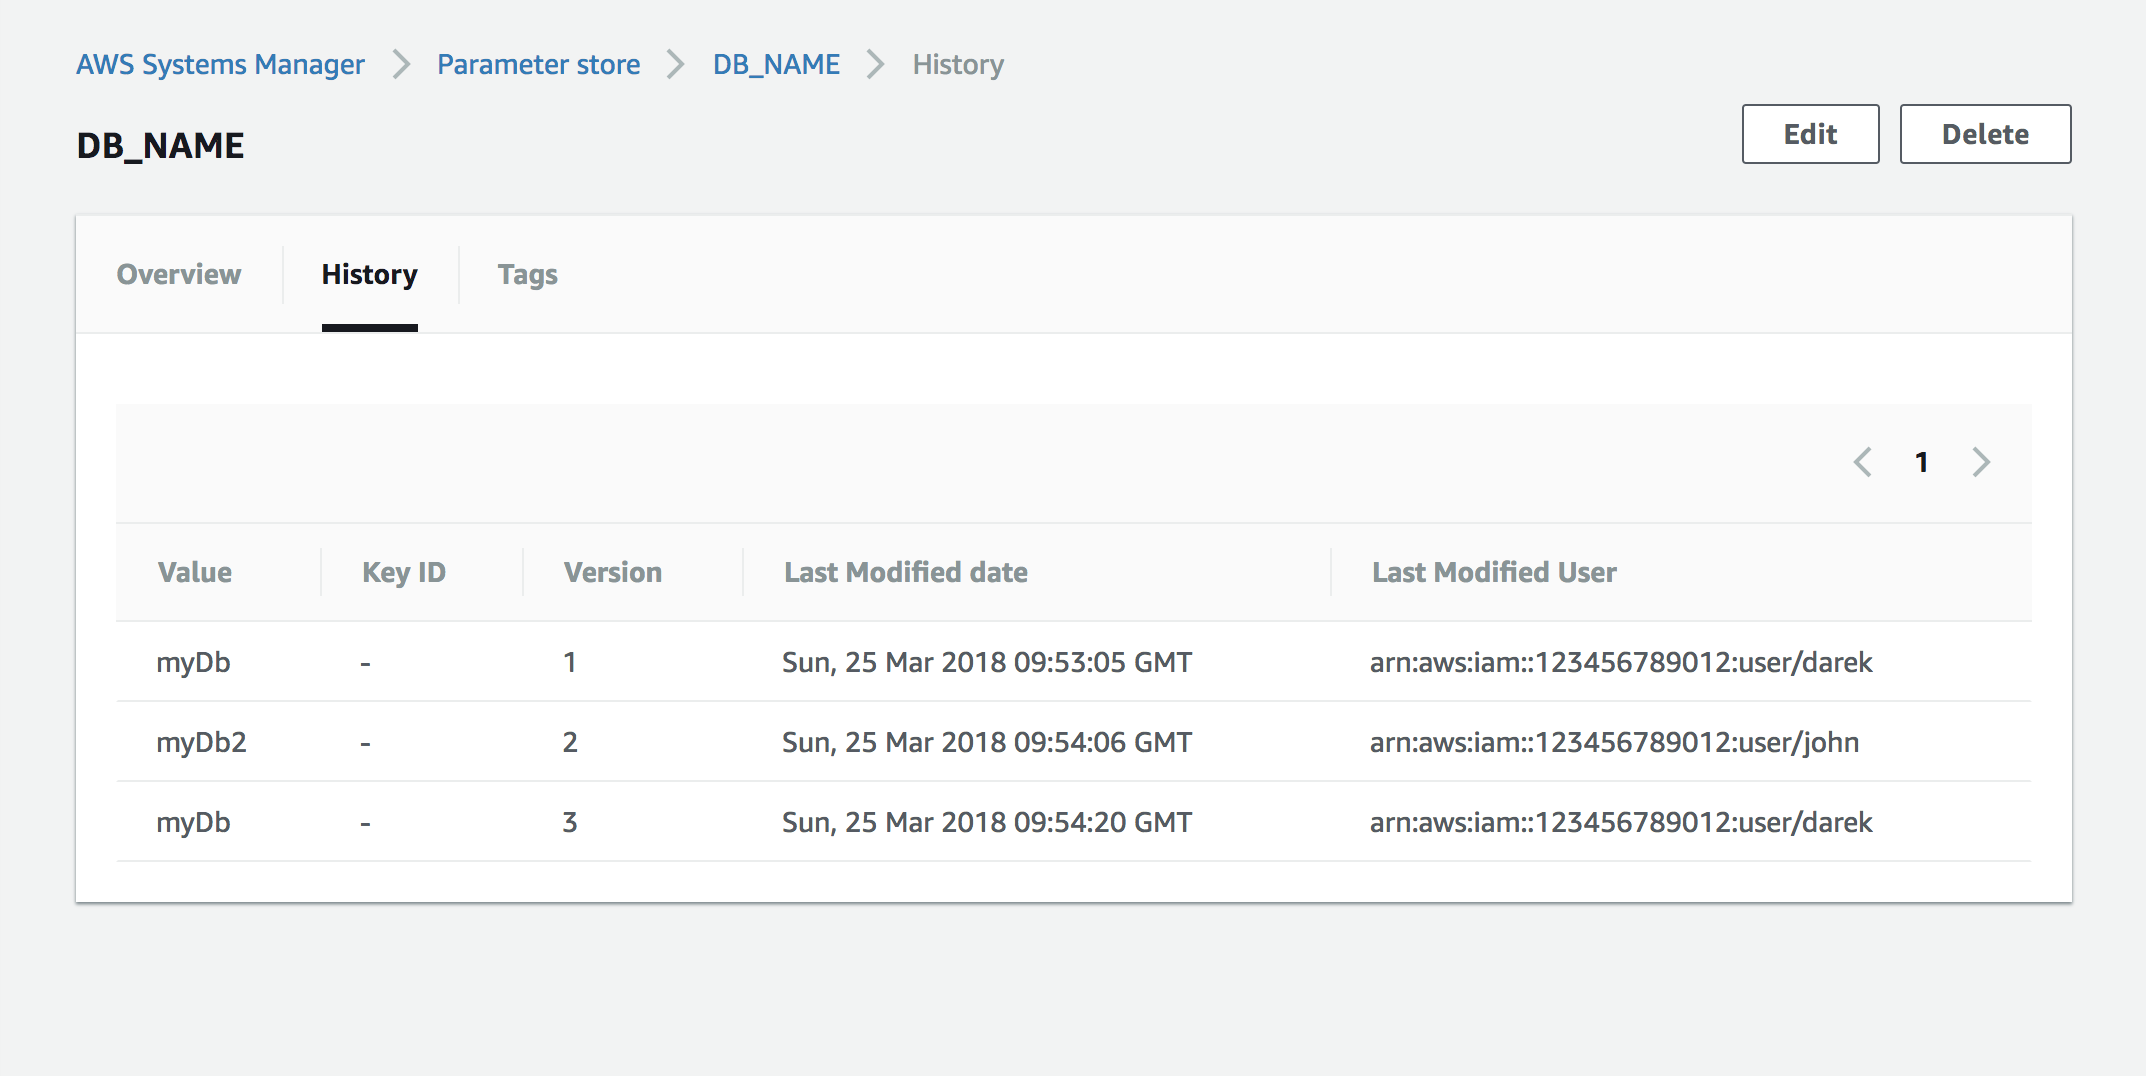This screenshot has height=1076, width=2146.
Task: Click the Last Modified date header
Action: [905, 572]
